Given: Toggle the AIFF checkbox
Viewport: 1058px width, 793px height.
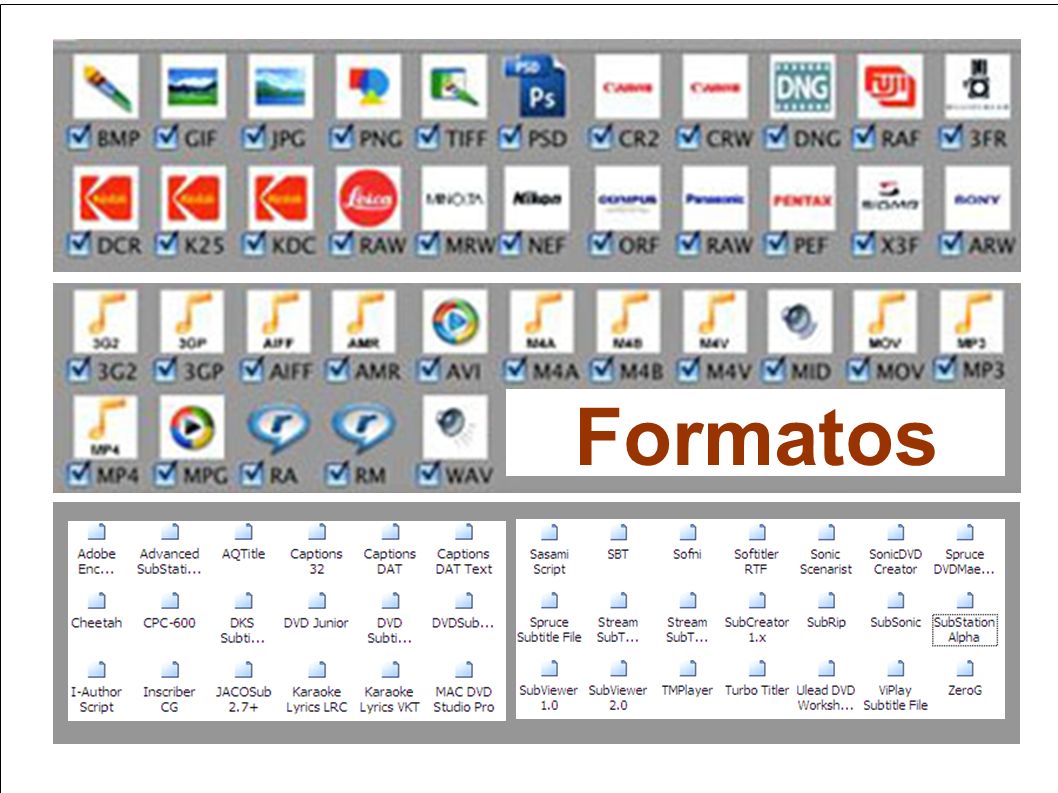Looking at the screenshot, I should [252, 369].
